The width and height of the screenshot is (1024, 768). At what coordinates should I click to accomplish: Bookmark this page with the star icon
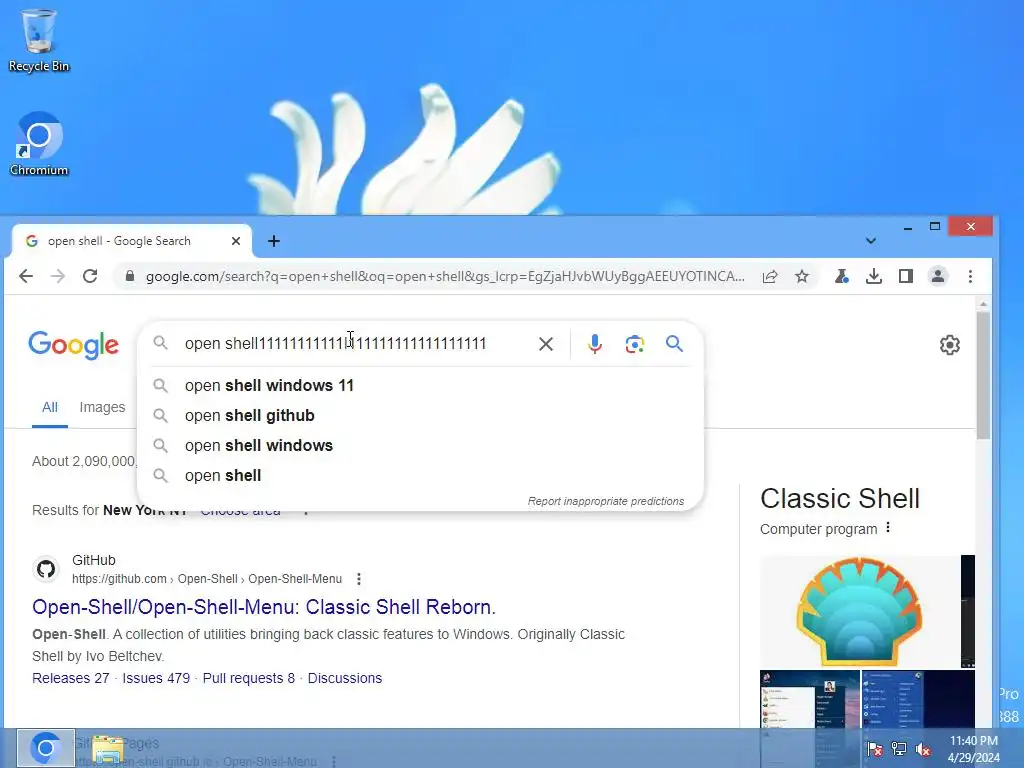pos(802,276)
